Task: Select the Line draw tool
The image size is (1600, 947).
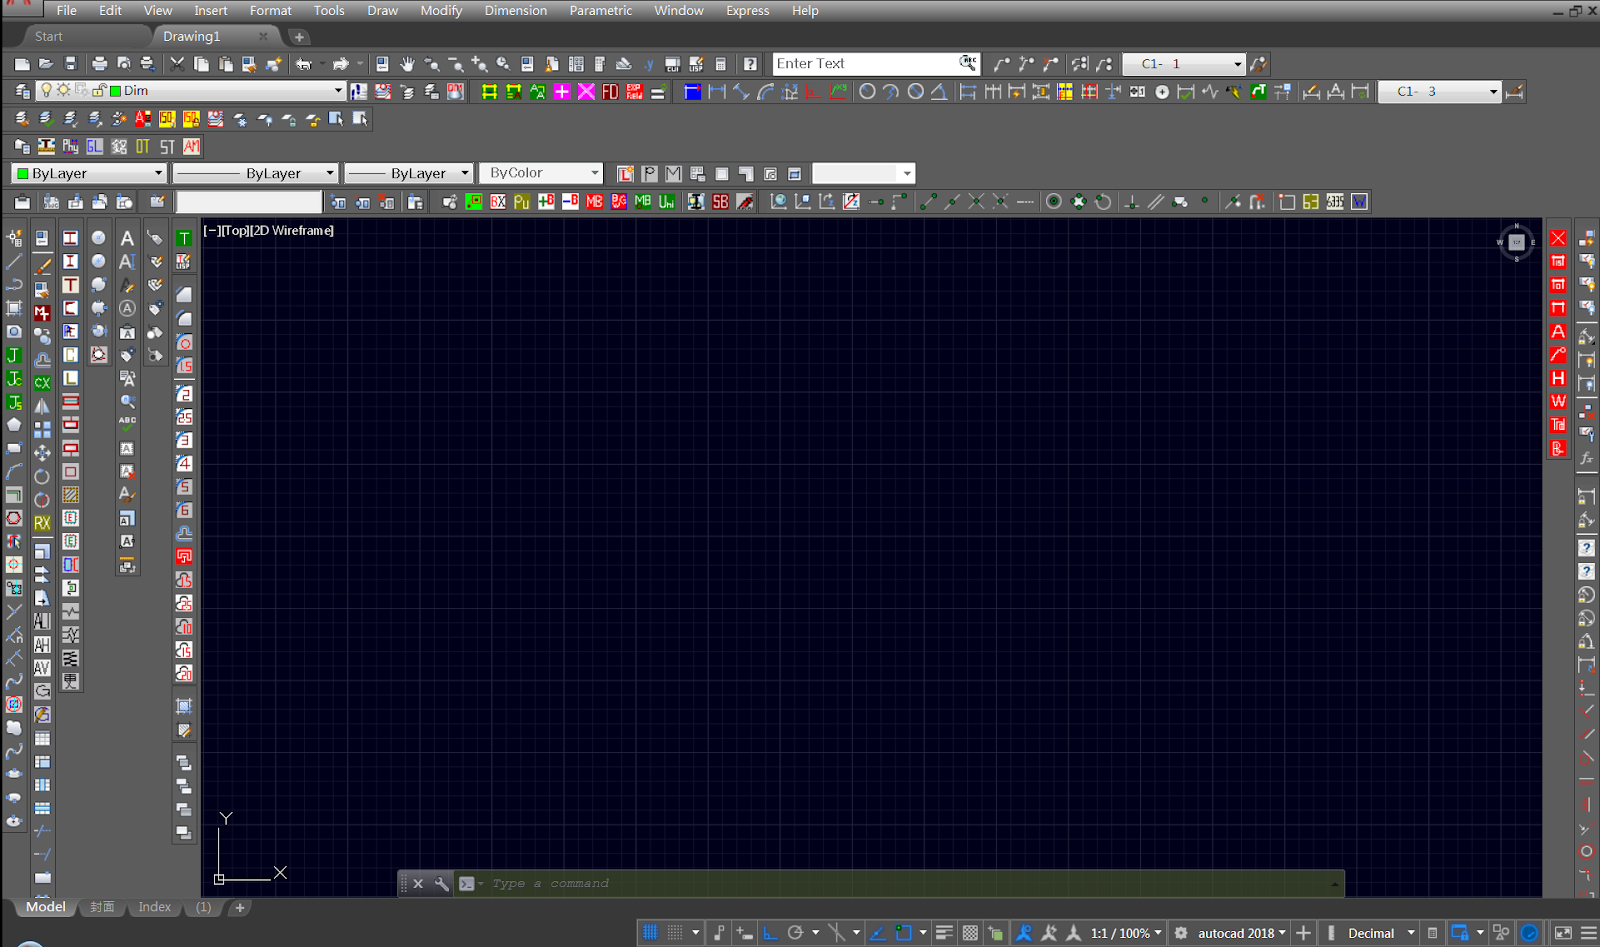Action: [14, 262]
